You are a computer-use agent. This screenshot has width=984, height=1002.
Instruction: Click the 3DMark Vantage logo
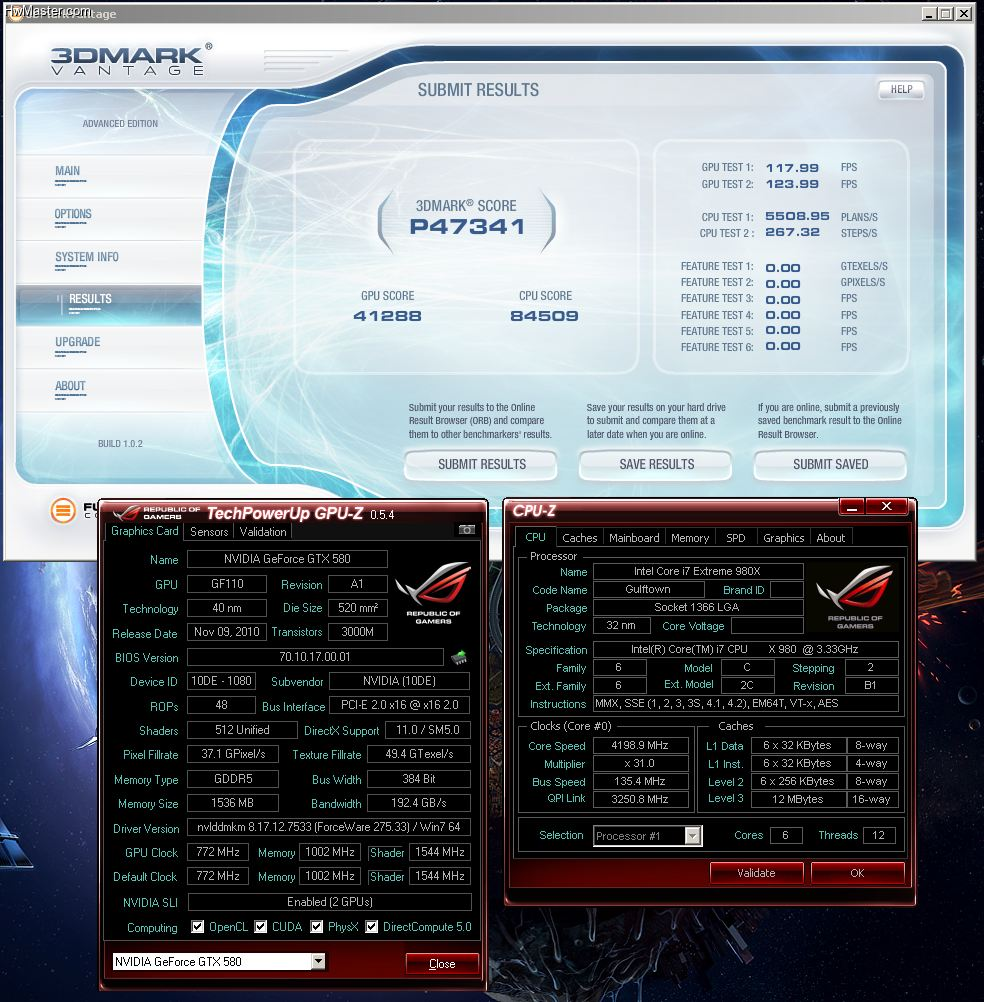(131, 61)
